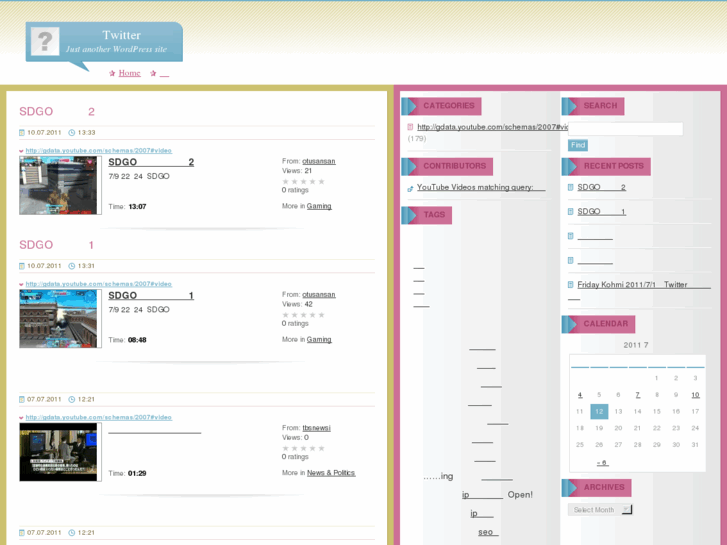The image size is (727, 545).
Task: Click the category page icon under Categories
Action: point(410,127)
